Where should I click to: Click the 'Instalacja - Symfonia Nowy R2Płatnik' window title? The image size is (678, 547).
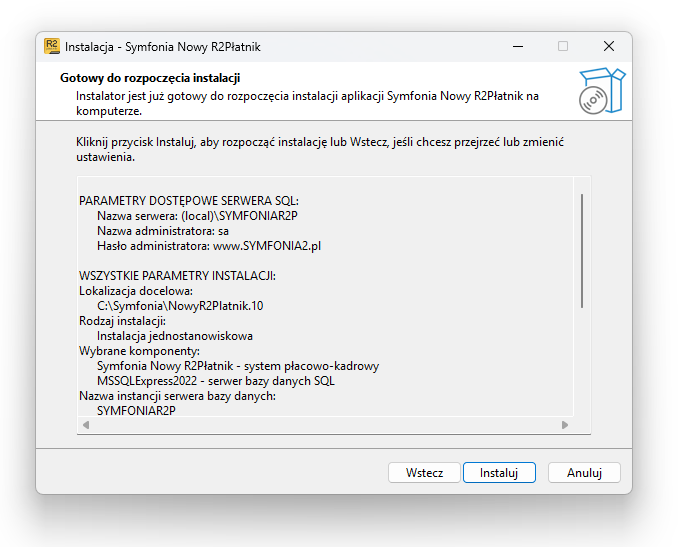pos(163,47)
